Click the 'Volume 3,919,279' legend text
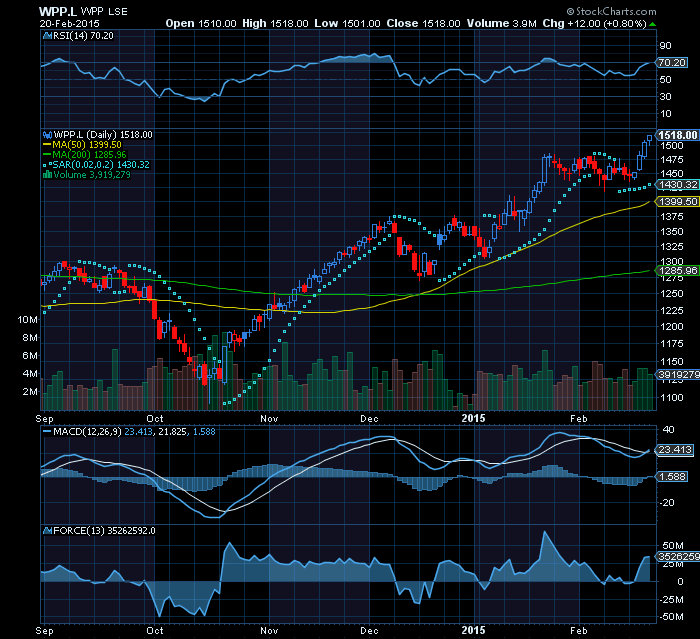 pyautogui.click(x=92, y=175)
